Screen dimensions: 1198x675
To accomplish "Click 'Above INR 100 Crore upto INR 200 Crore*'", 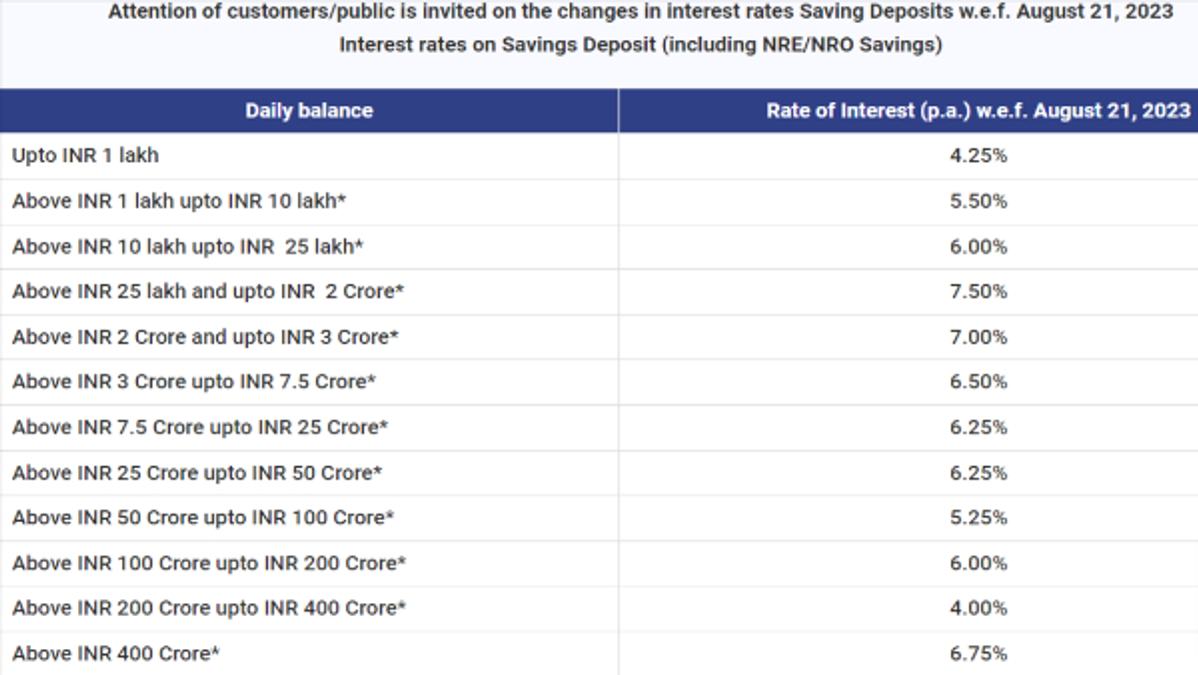I will click(x=209, y=563).
